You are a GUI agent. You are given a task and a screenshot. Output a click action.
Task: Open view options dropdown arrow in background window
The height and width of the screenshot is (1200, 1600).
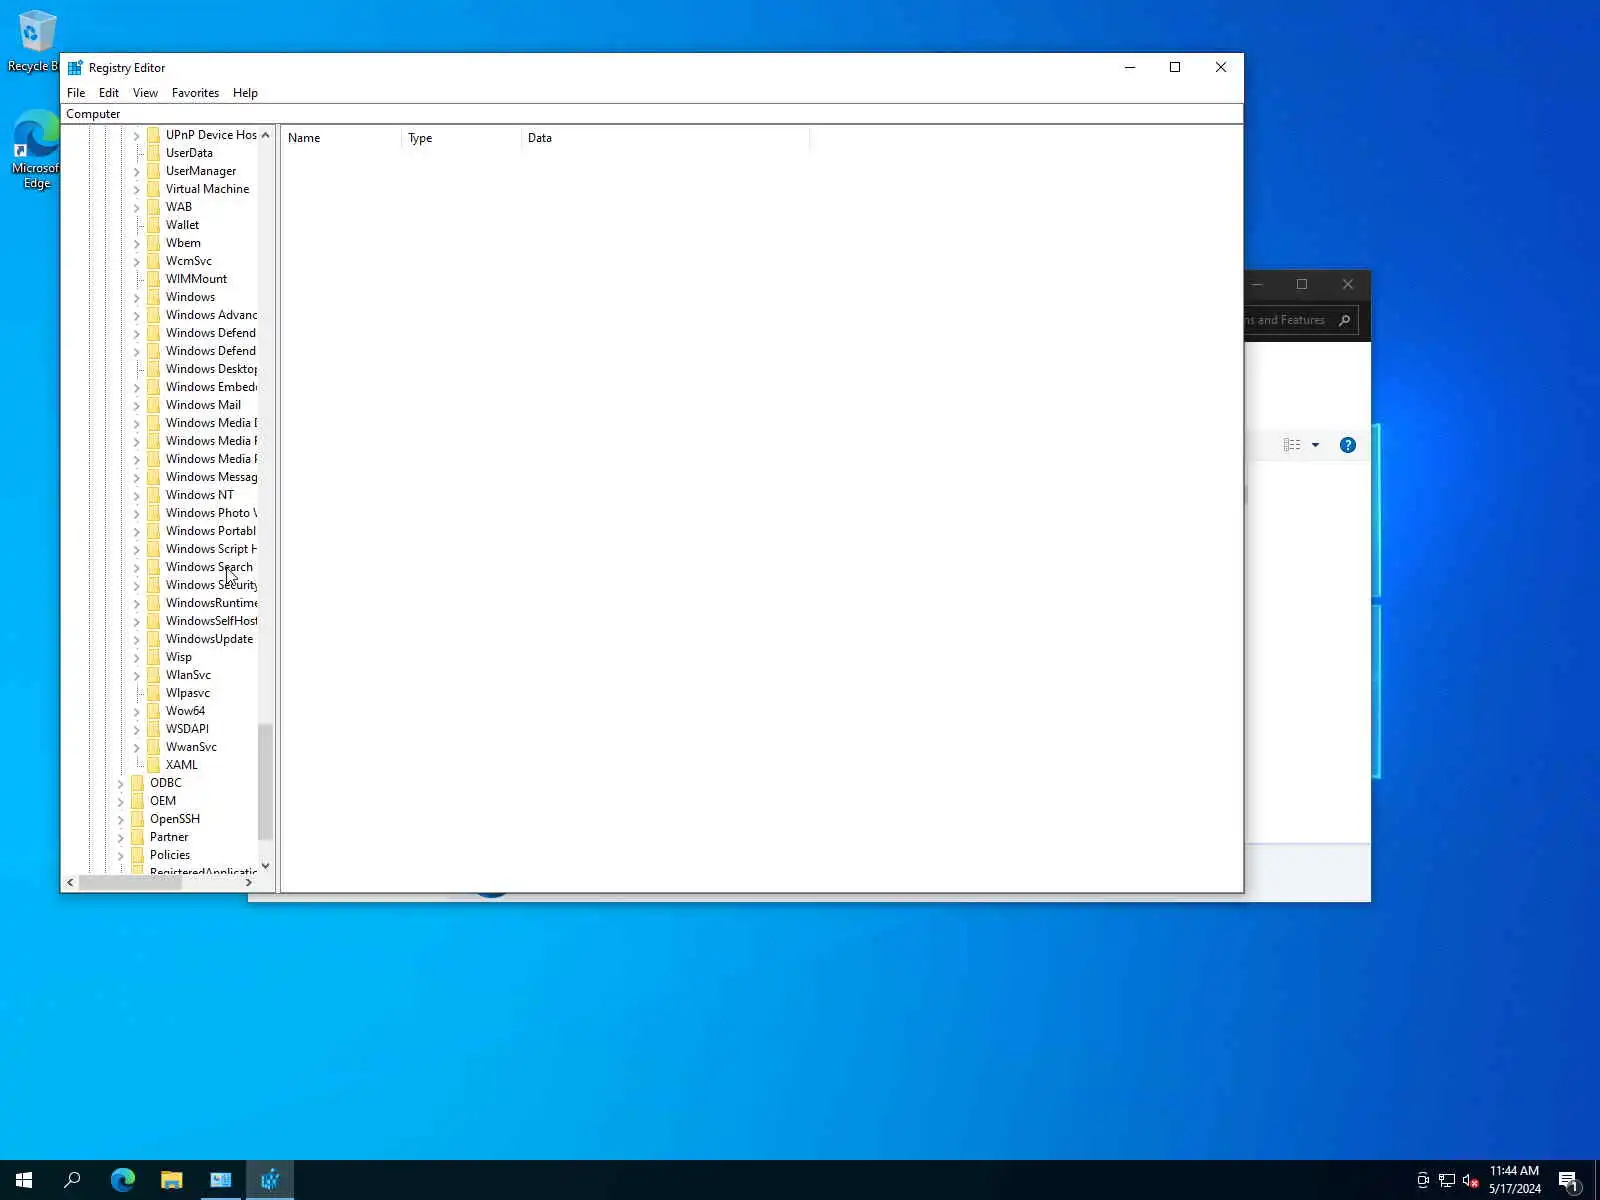pyautogui.click(x=1315, y=445)
